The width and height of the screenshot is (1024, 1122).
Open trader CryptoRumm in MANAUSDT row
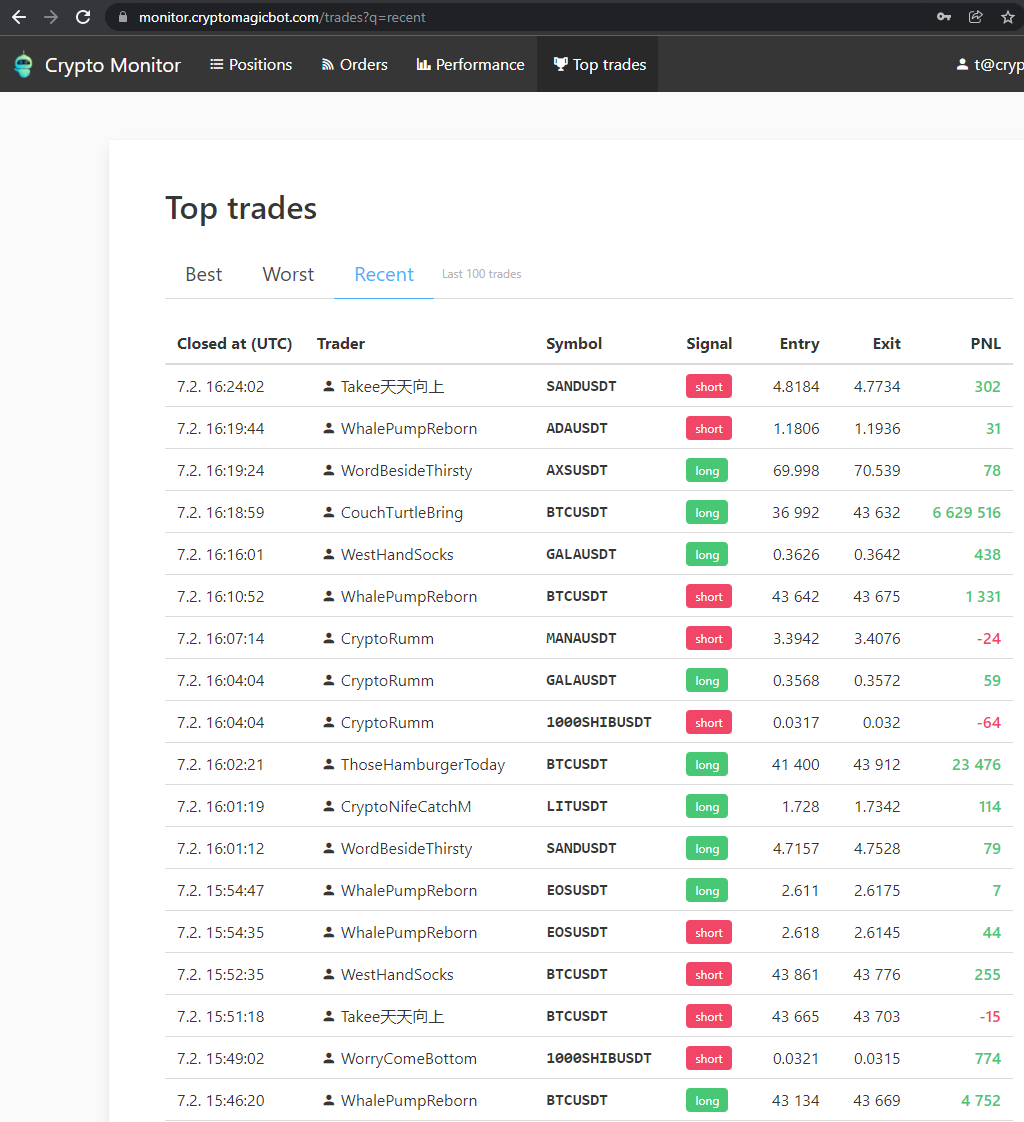pos(387,638)
